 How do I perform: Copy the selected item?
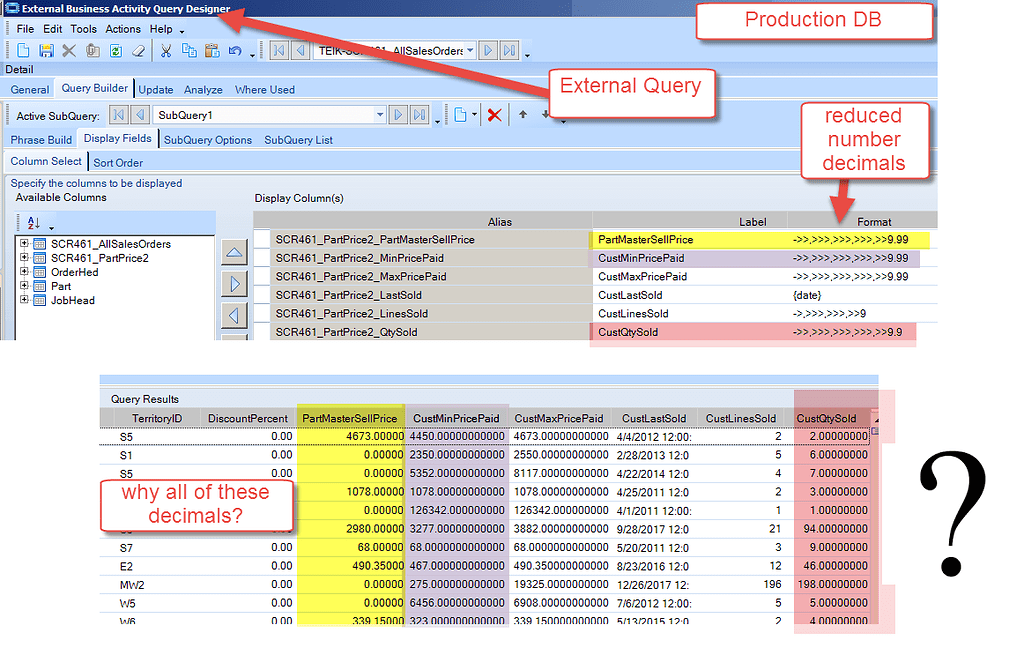pos(188,50)
